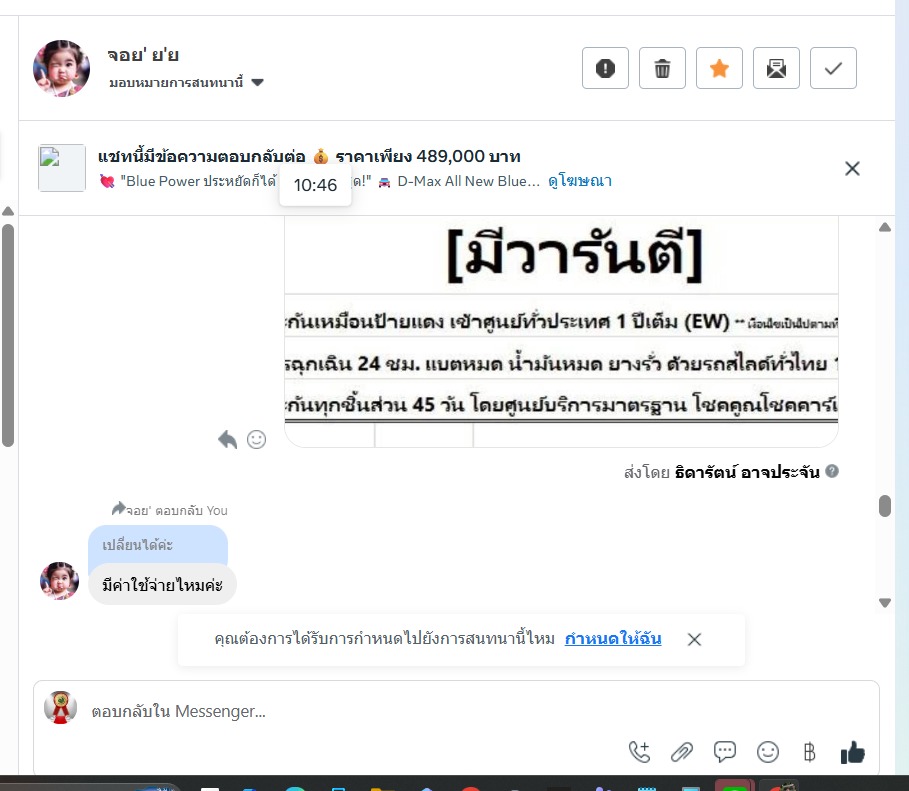Click the กำหนดให้ฉัน assign to me link

click(613, 638)
